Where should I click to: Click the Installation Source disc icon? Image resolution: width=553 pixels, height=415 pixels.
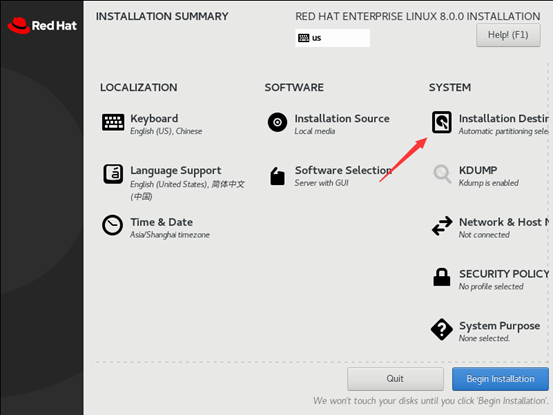[x=278, y=122]
